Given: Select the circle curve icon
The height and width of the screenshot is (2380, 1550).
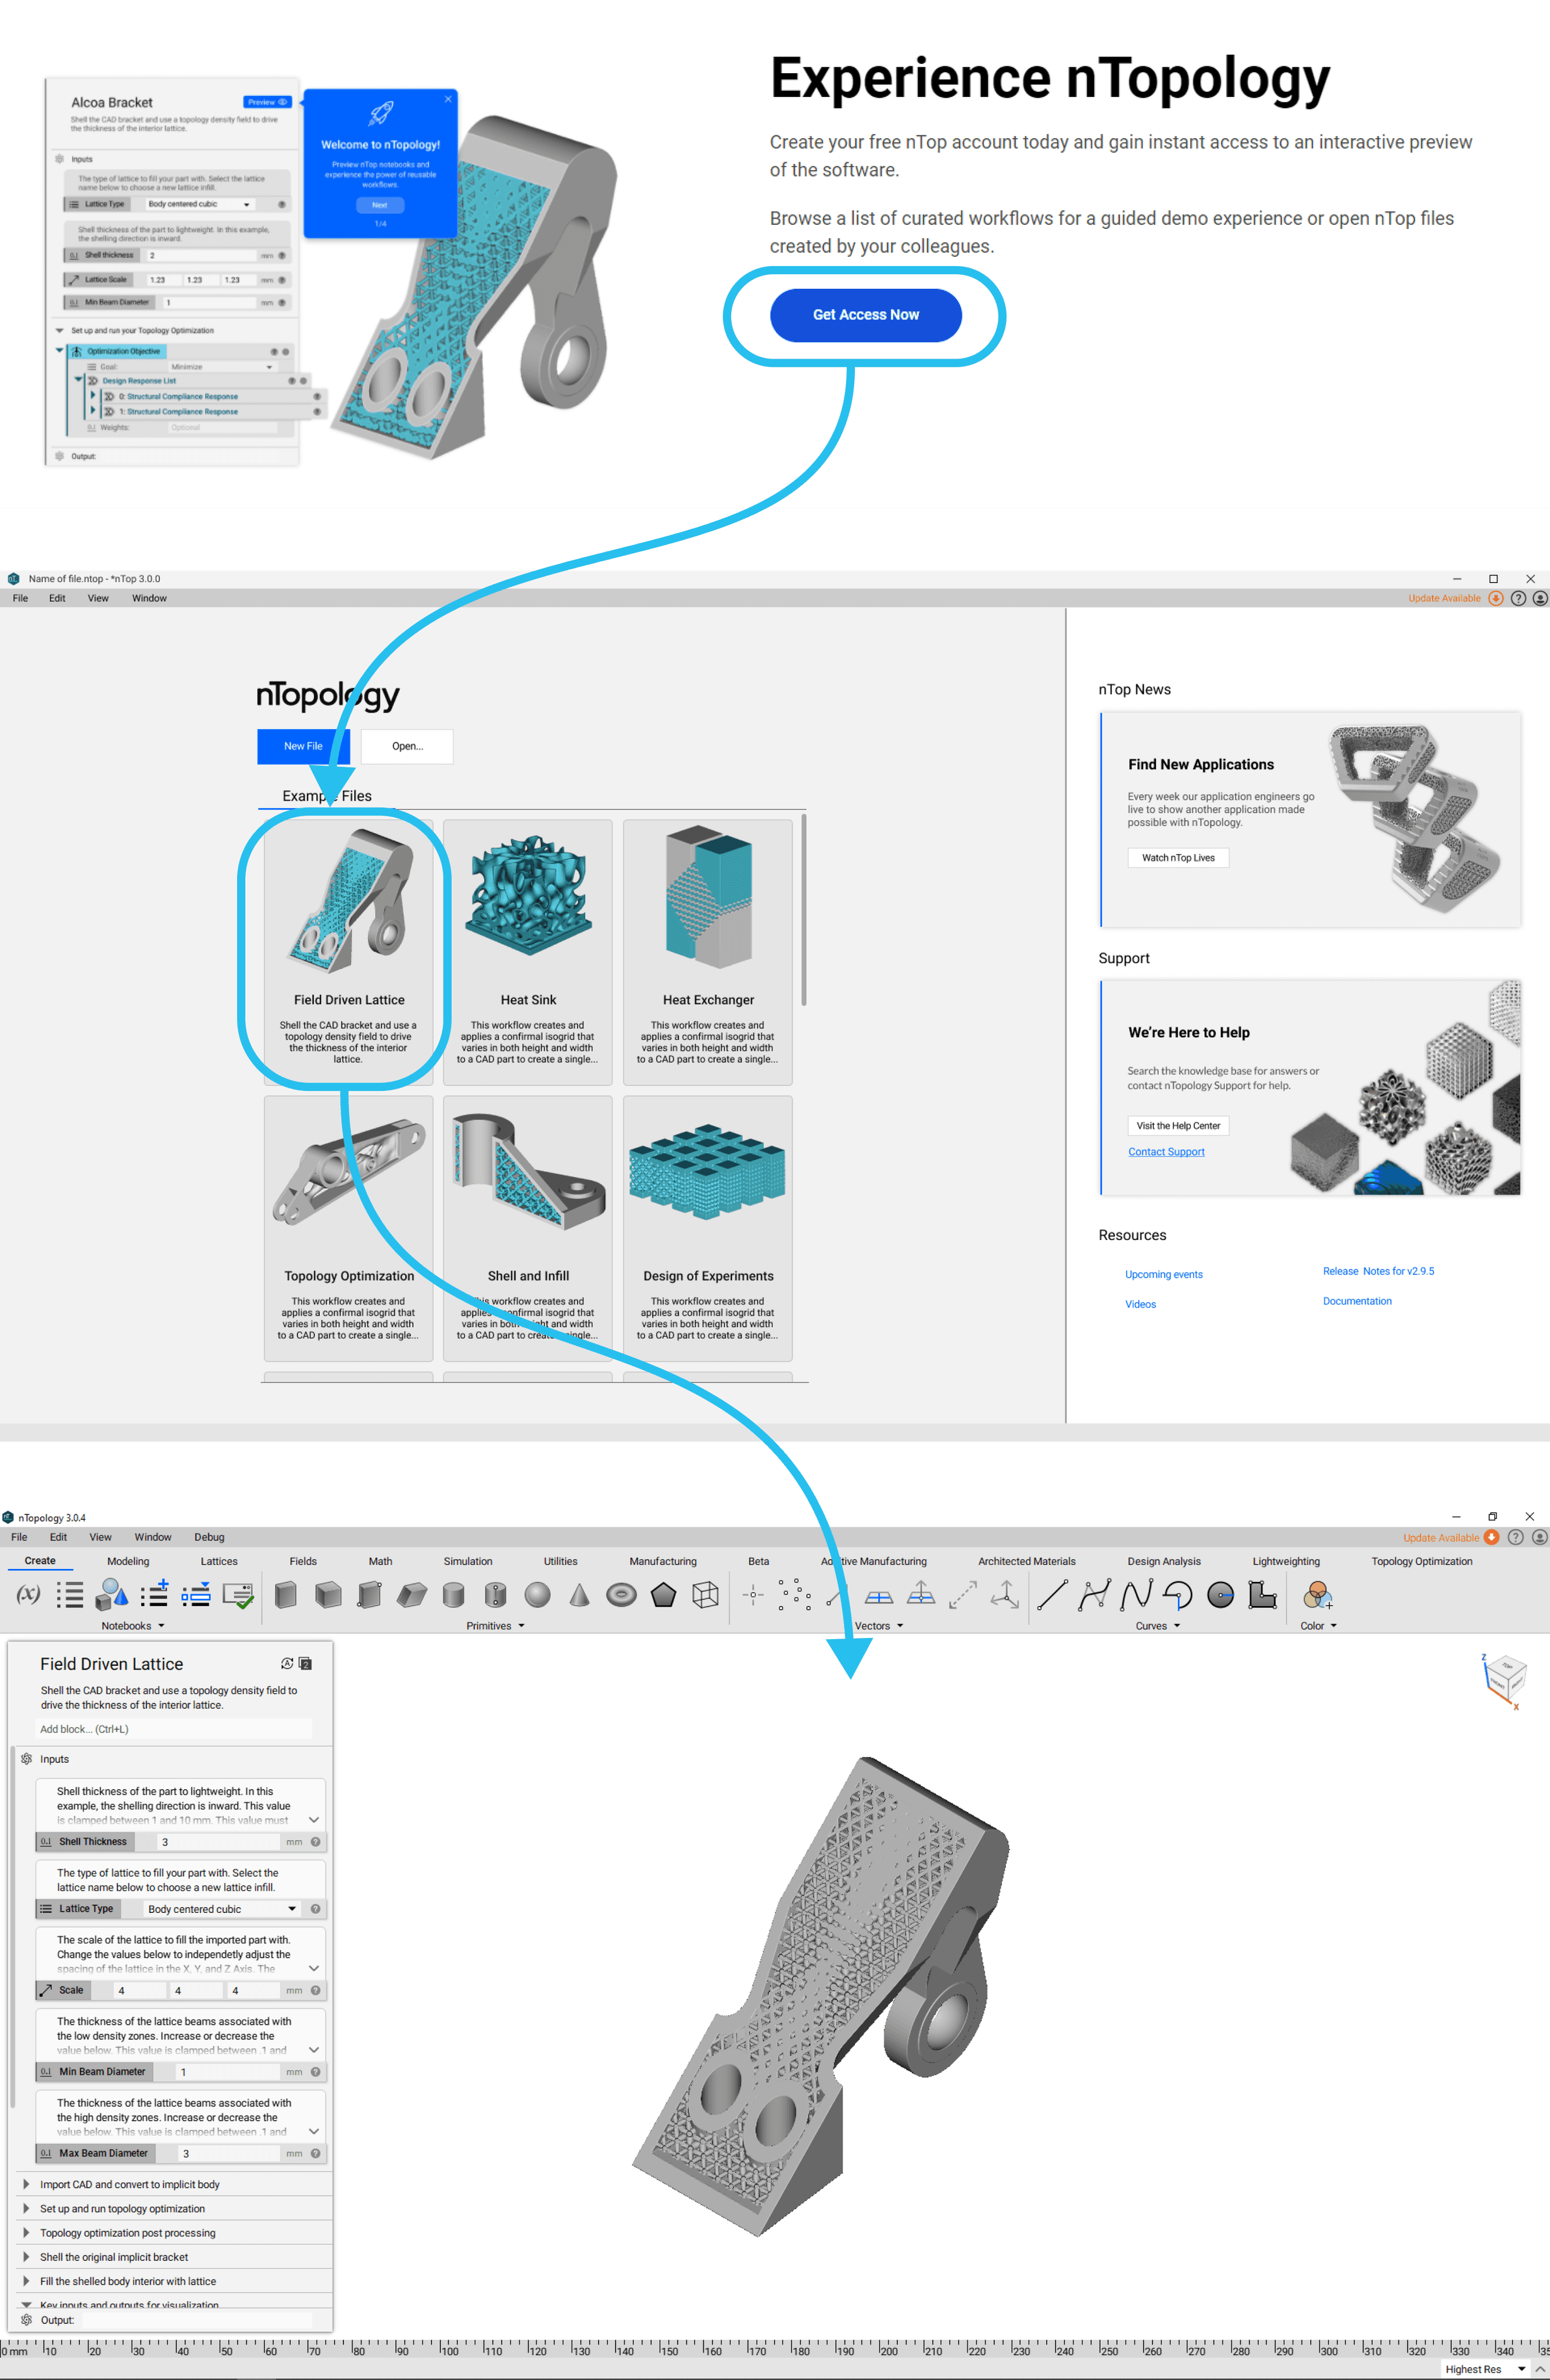Looking at the screenshot, I should pyautogui.click(x=1220, y=1594).
